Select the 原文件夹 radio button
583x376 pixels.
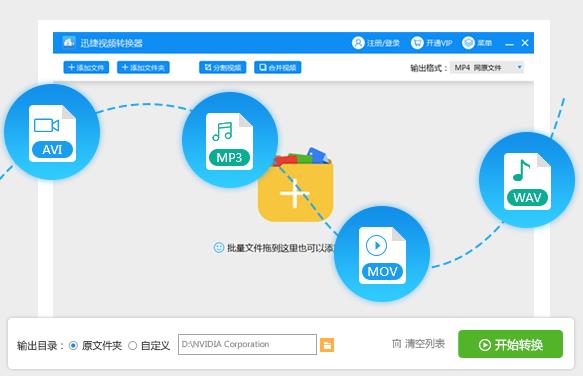coord(73,346)
